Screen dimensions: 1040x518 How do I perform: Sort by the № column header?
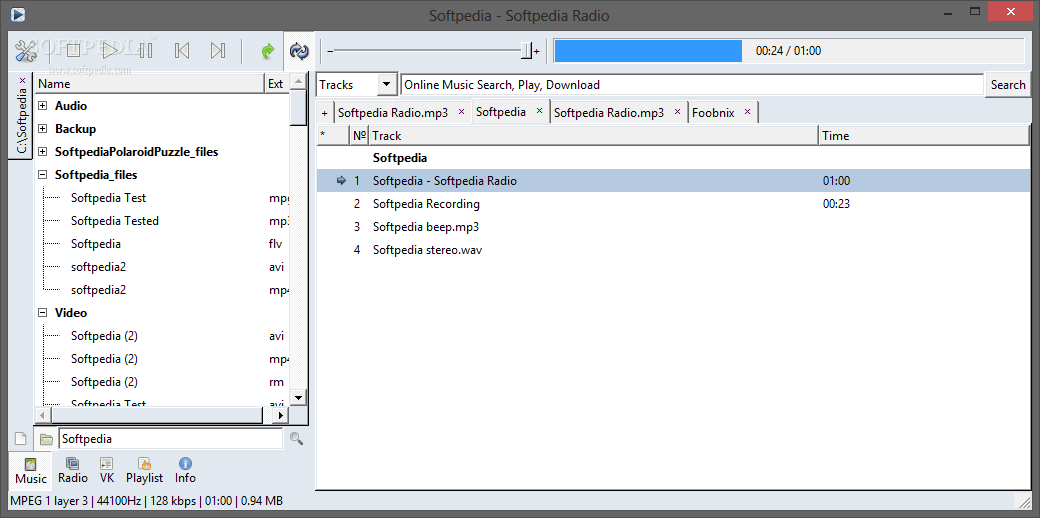[x=359, y=135]
